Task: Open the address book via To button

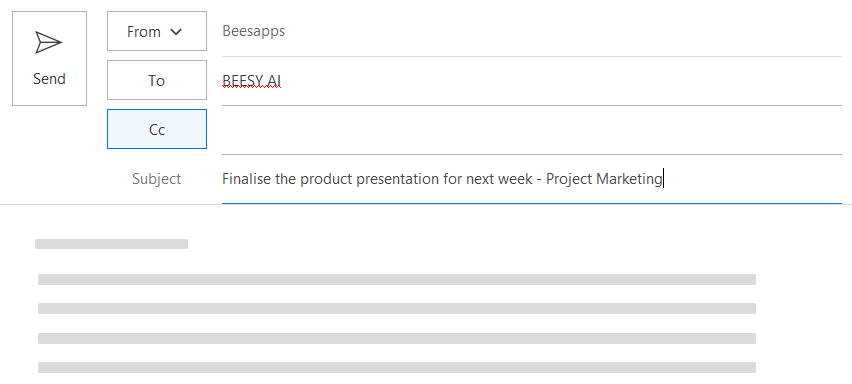Action: (x=156, y=80)
